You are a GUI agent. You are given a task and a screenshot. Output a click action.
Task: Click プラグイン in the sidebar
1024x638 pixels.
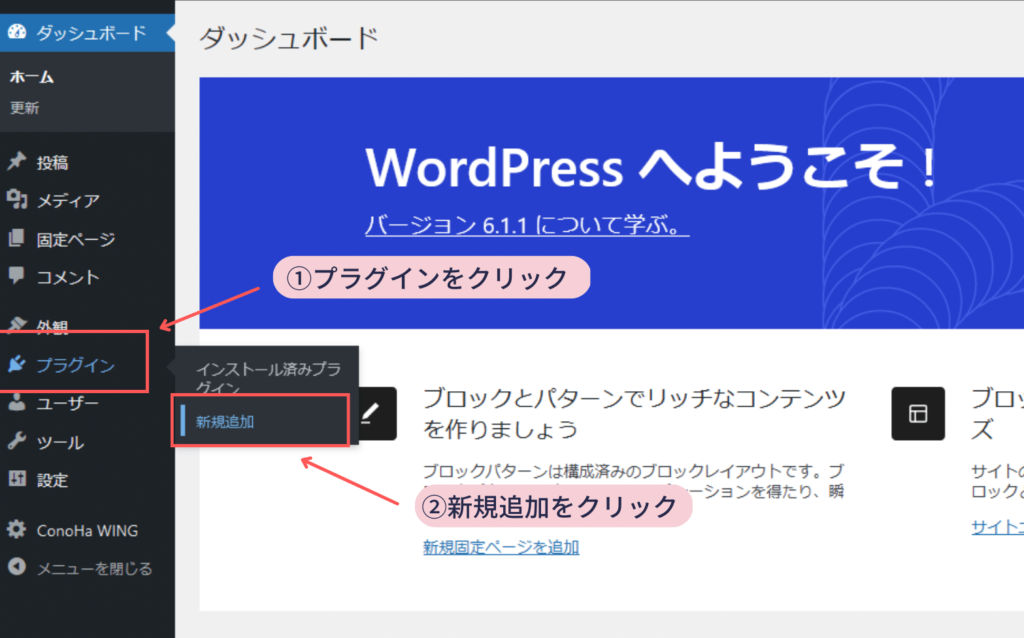pos(74,364)
